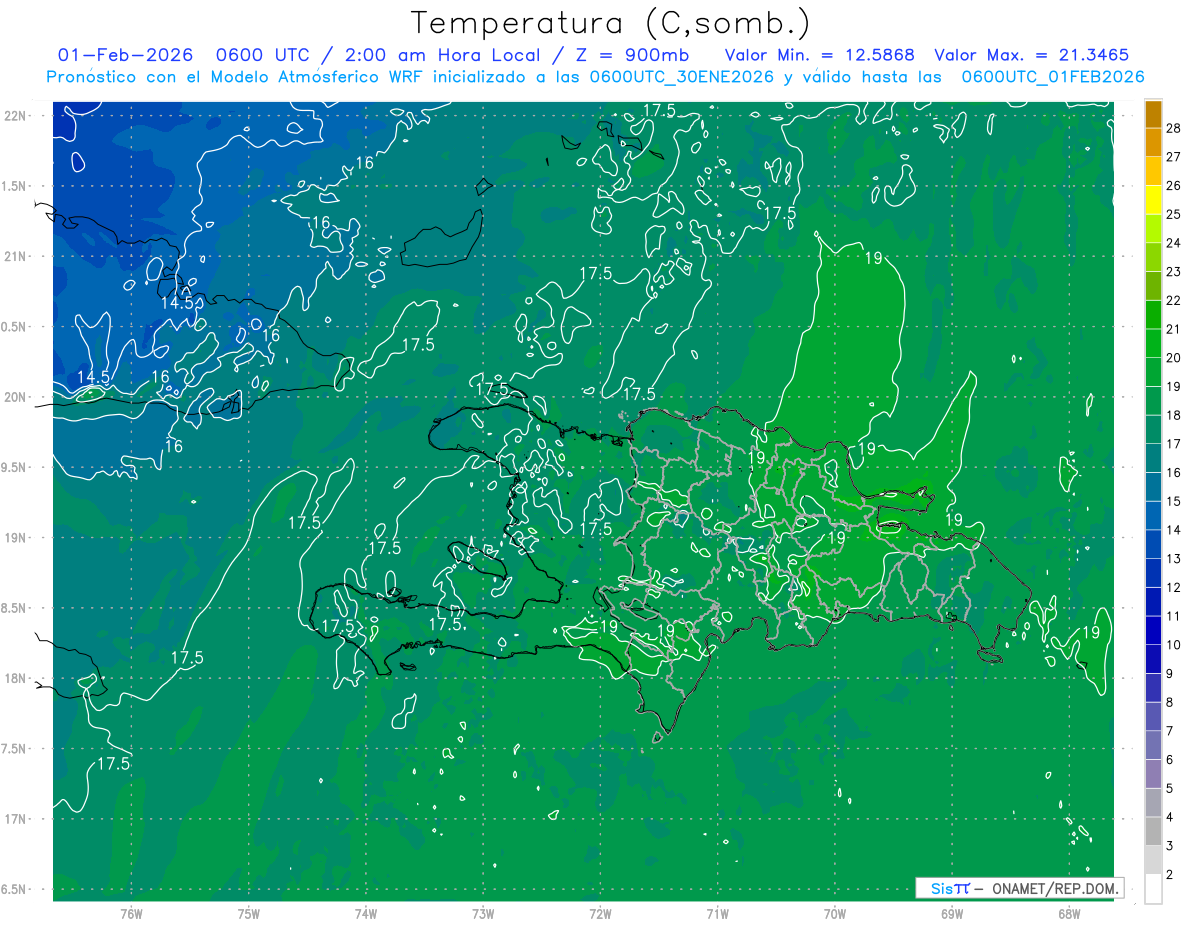Click the '18N' latitude axis label
The image size is (1200, 927).
pyautogui.click(x=16, y=678)
